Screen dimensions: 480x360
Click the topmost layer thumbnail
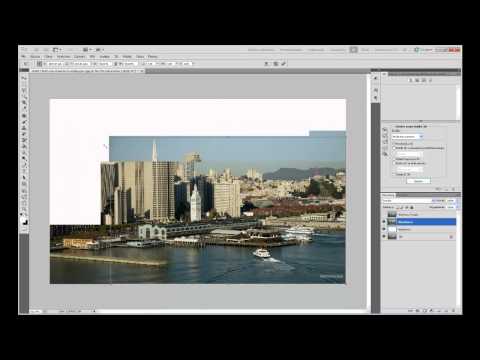392,214
